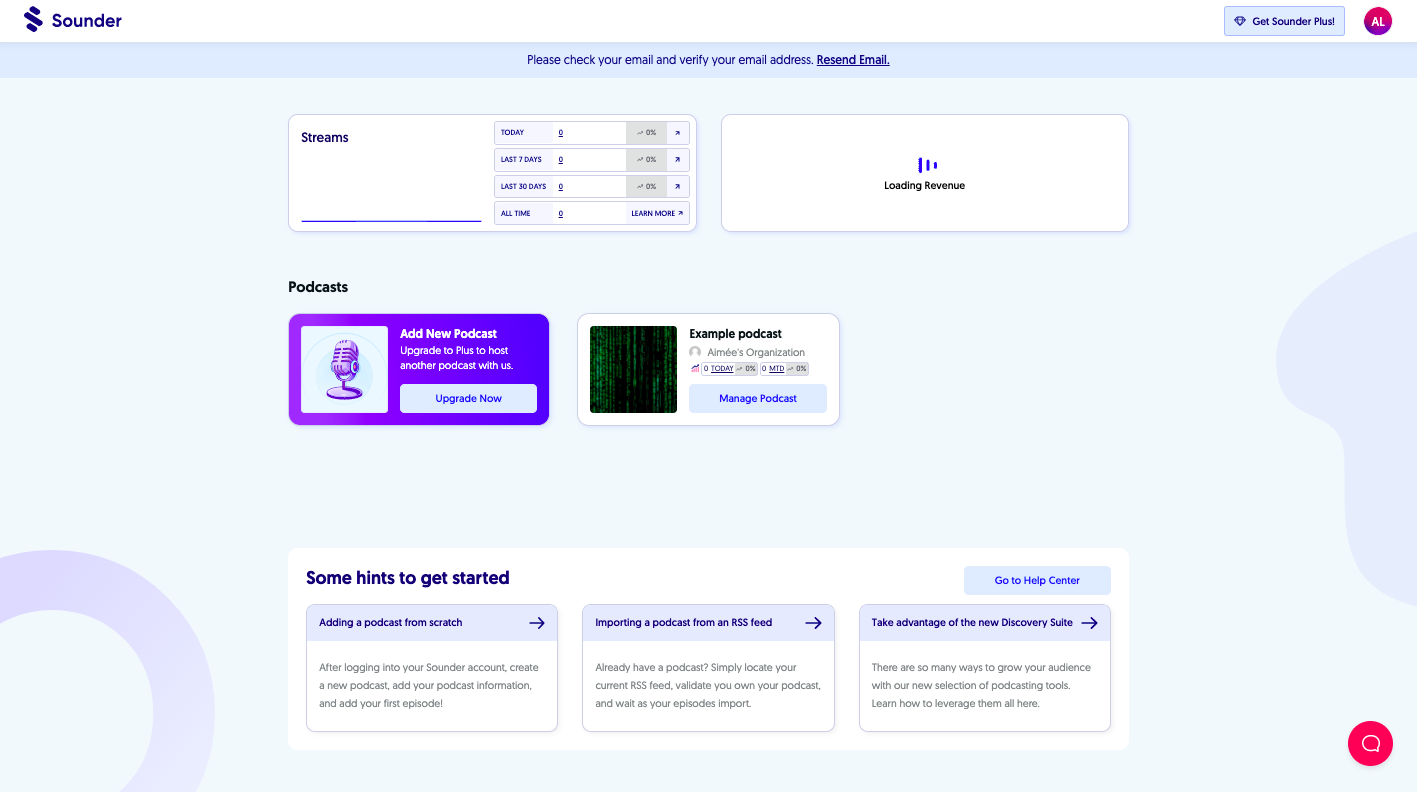The width and height of the screenshot is (1417, 792).
Task: Open the AL profile avatar menu
Action: click(1378, 20)
